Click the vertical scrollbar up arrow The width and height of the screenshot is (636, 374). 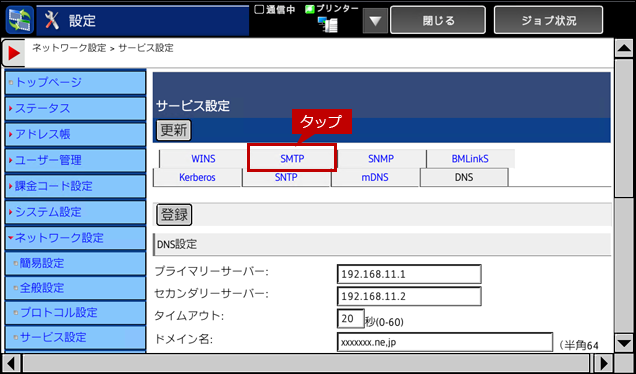tap(624, 49)
